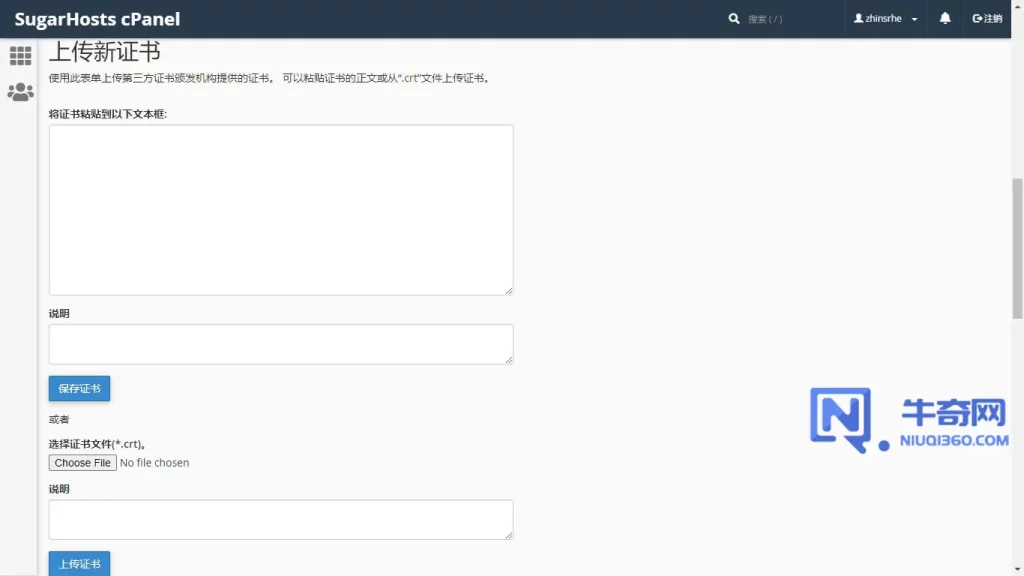Click the first 说明 description field
The width and height of the screenshot is (1024, 576).
[x=281, y=344]
